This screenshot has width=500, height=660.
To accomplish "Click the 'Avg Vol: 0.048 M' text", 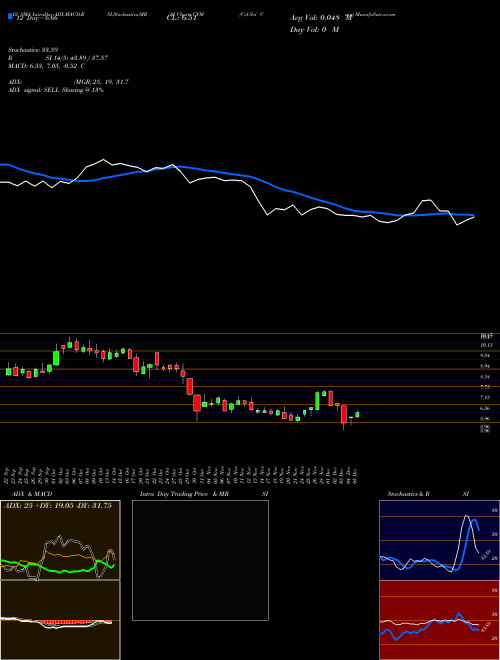I will pyautogui.click(x=320, y=18).
